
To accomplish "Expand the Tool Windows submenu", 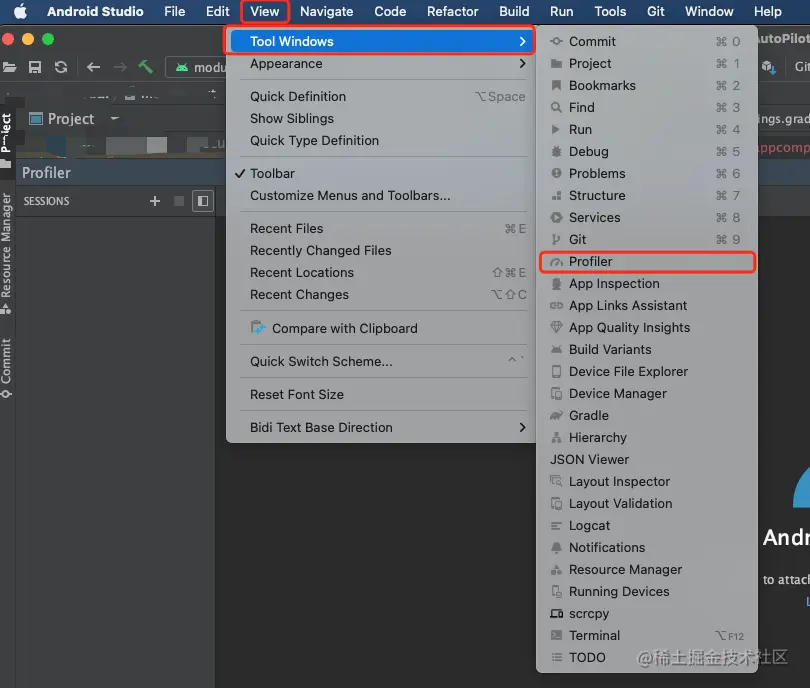I will (381, 41).
